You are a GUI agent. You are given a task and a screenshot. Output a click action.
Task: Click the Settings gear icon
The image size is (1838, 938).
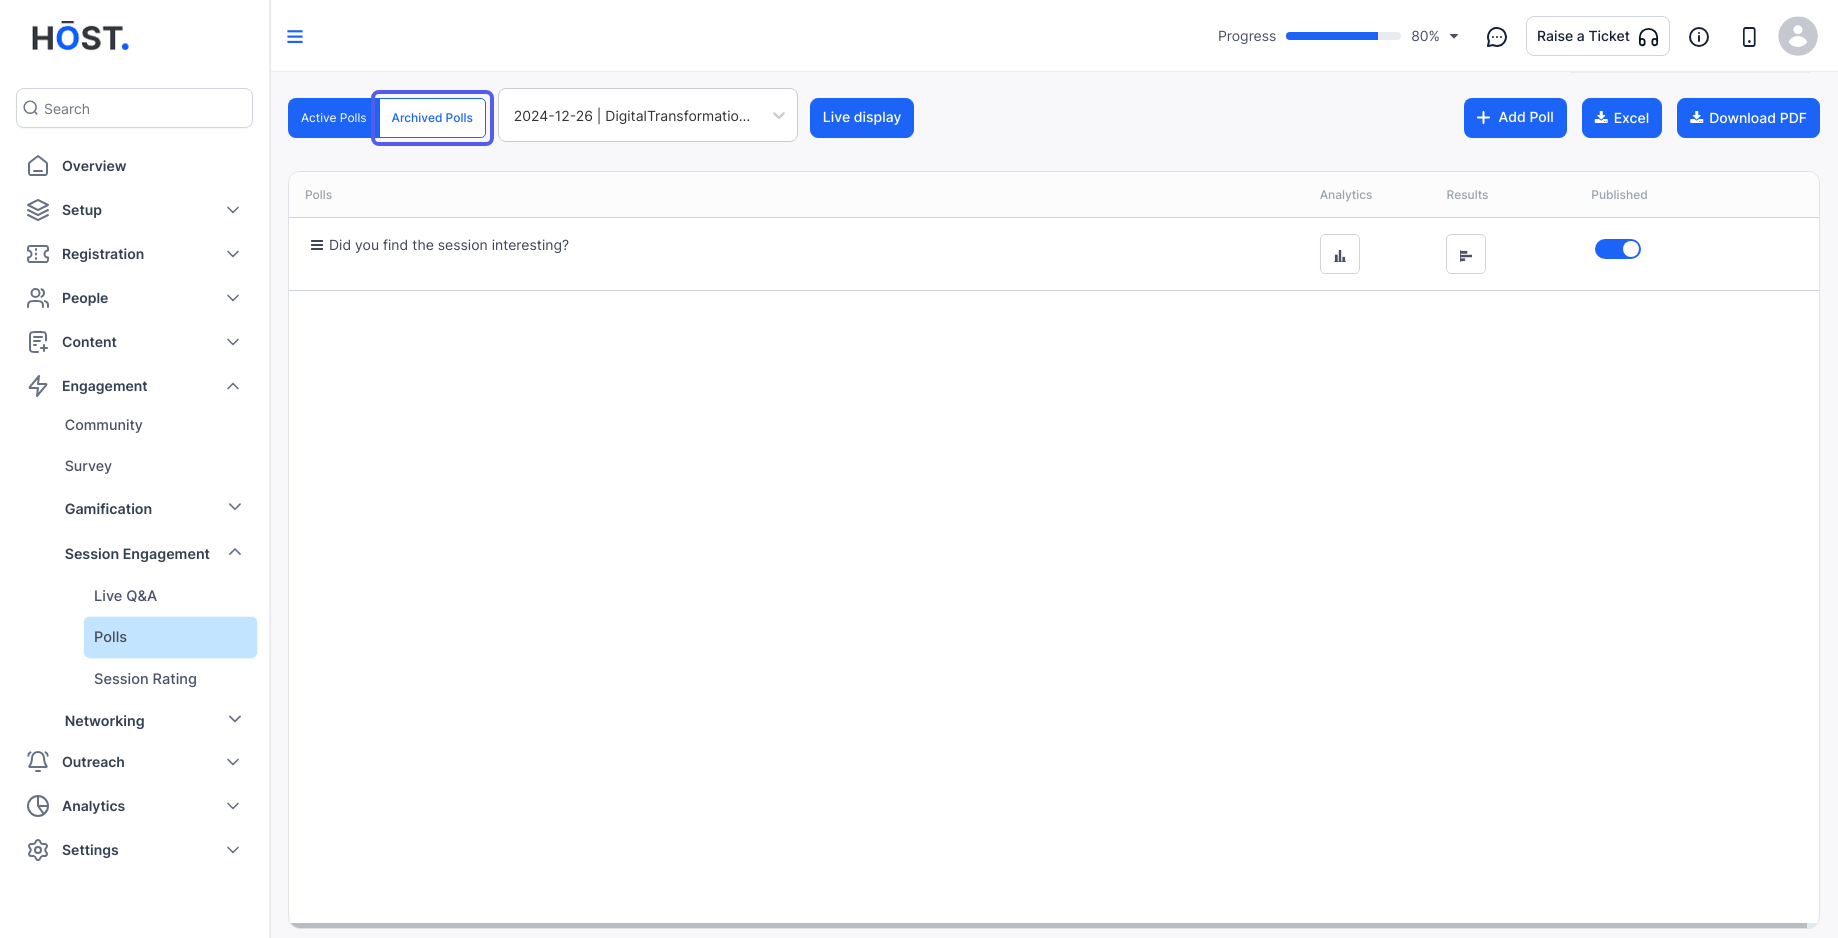click(38, 850)
